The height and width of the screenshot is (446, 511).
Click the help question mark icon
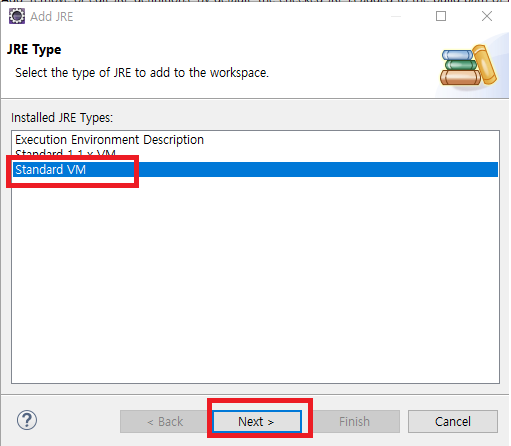click(x=27, y=420)
